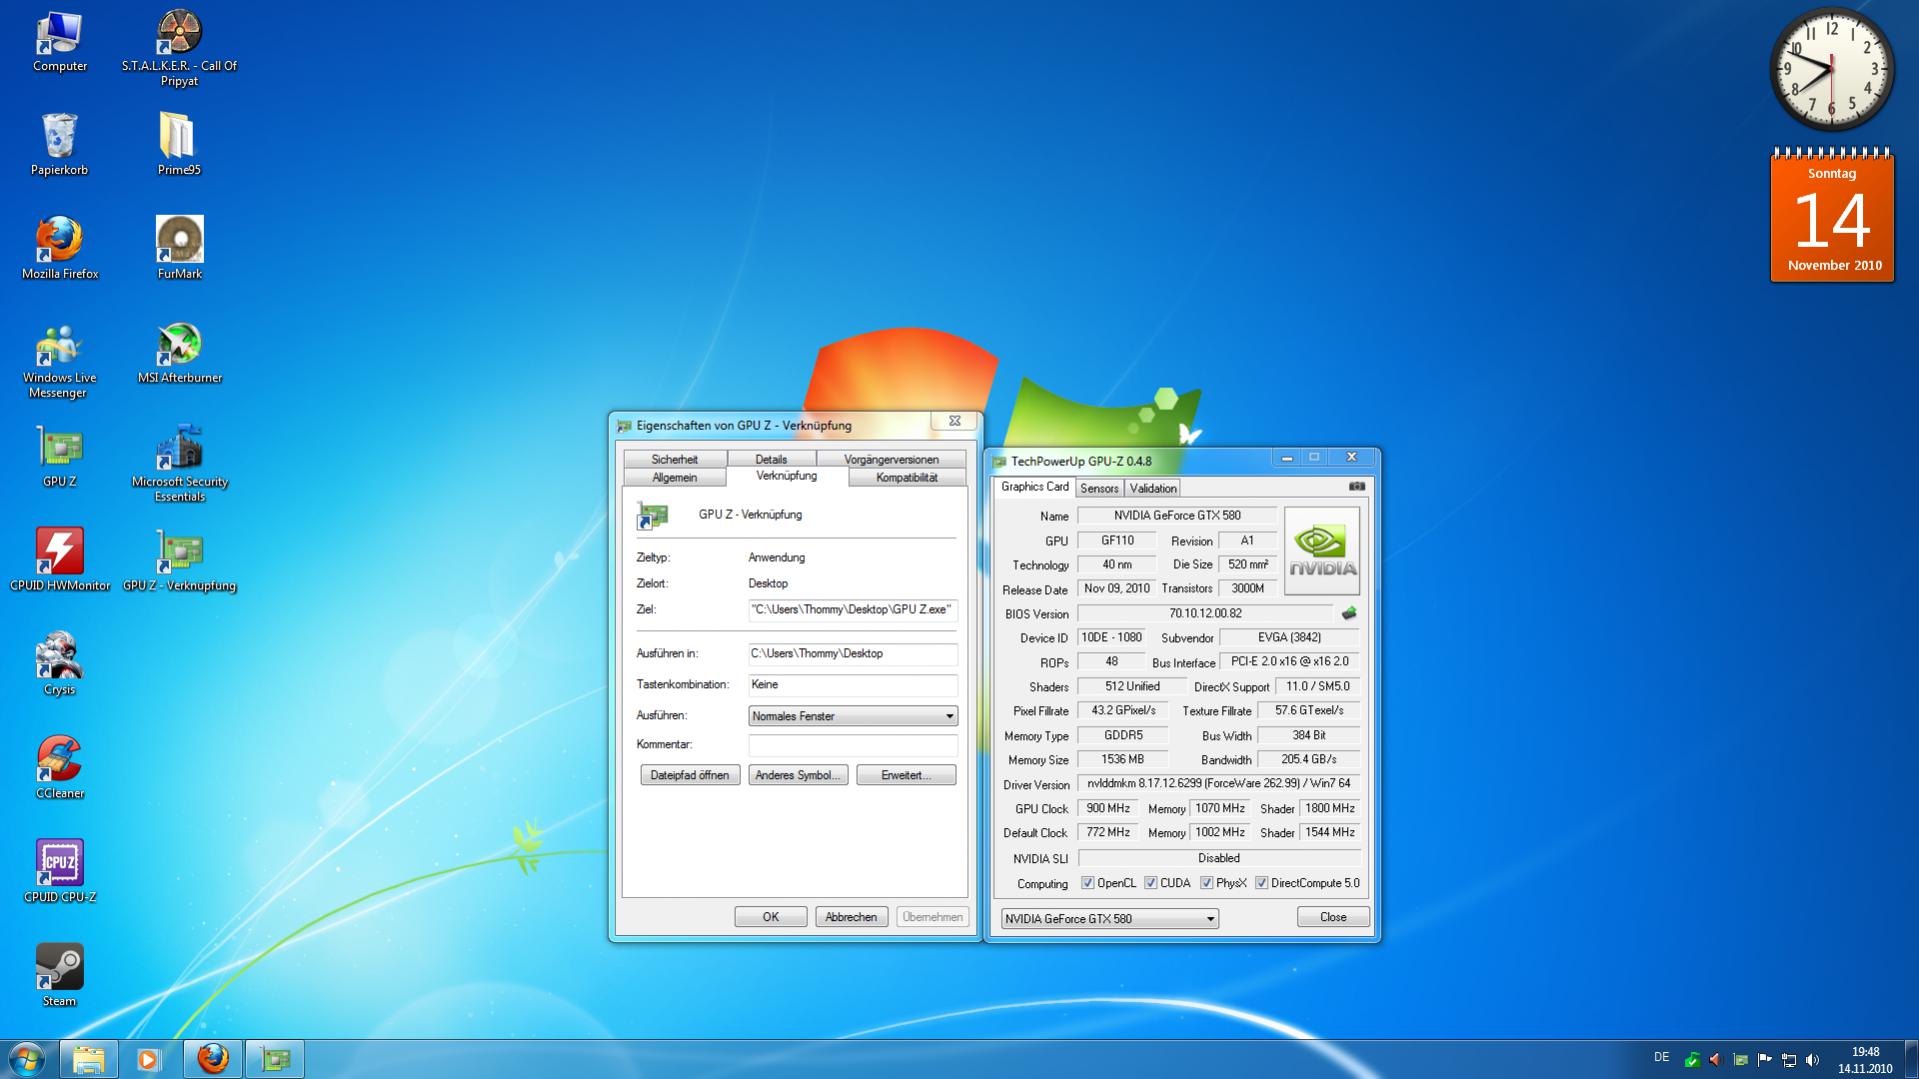Open the CCleaner desktop shortcut
The width and height of the screenshot is (1919, 1079).
(59, 769)
